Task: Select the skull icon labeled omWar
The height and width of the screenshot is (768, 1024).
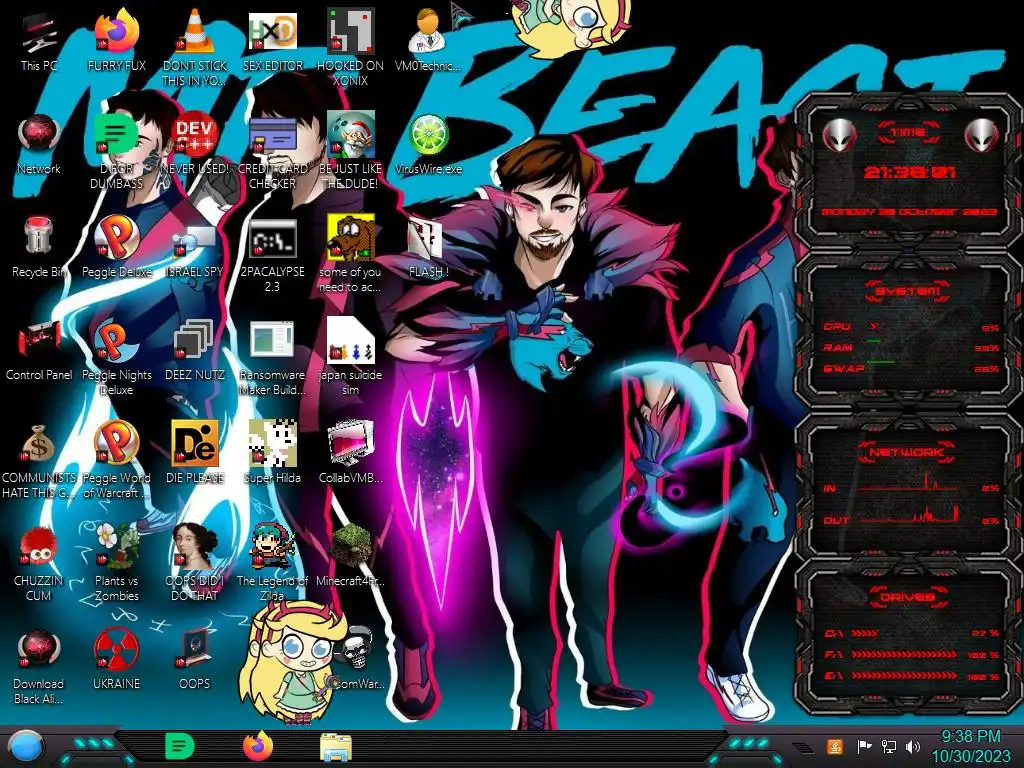Action: click(x=357, y=649)
